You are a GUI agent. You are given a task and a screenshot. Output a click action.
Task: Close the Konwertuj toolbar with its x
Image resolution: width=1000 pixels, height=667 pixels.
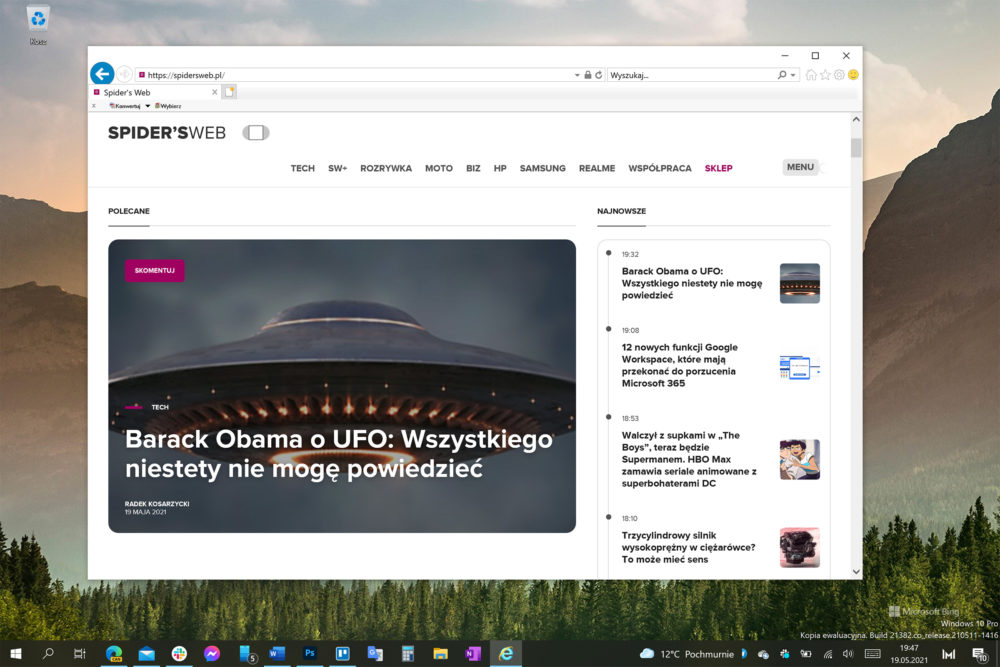[x=94, y=106]
